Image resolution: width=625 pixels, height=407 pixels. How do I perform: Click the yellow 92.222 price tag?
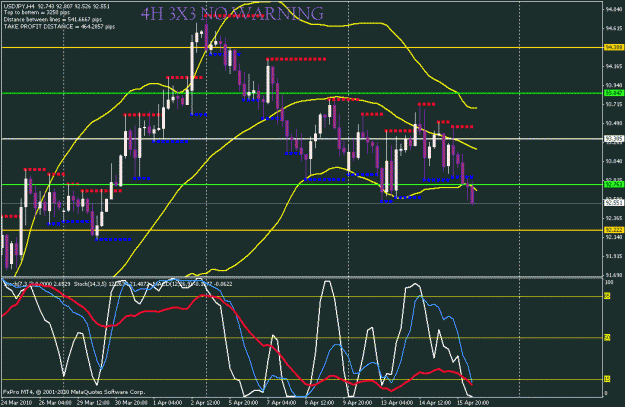614,230
